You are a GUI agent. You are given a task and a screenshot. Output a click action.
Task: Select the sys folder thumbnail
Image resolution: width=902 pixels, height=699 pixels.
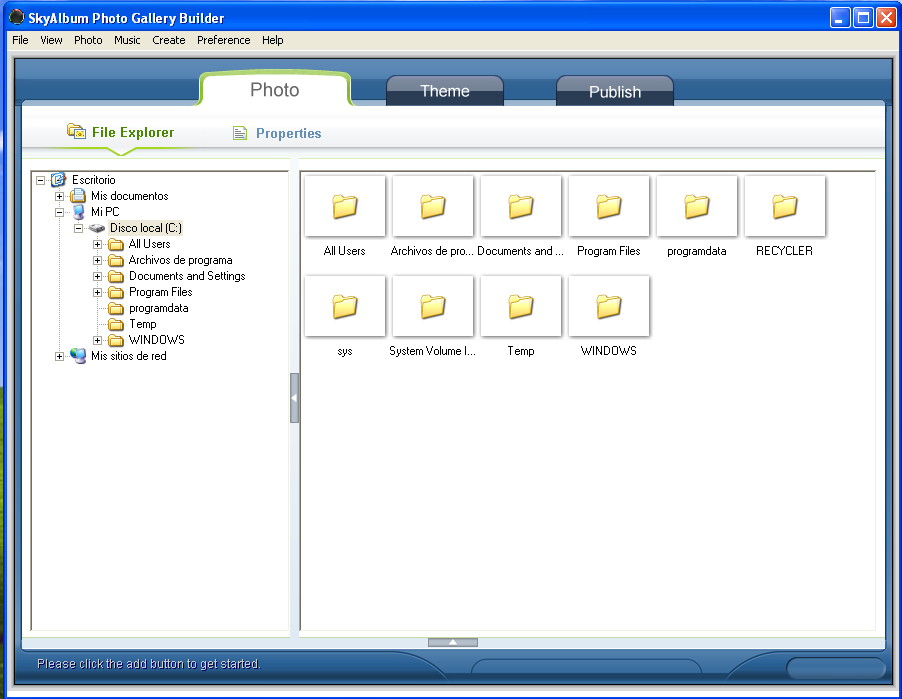click(x=345, y=306)
